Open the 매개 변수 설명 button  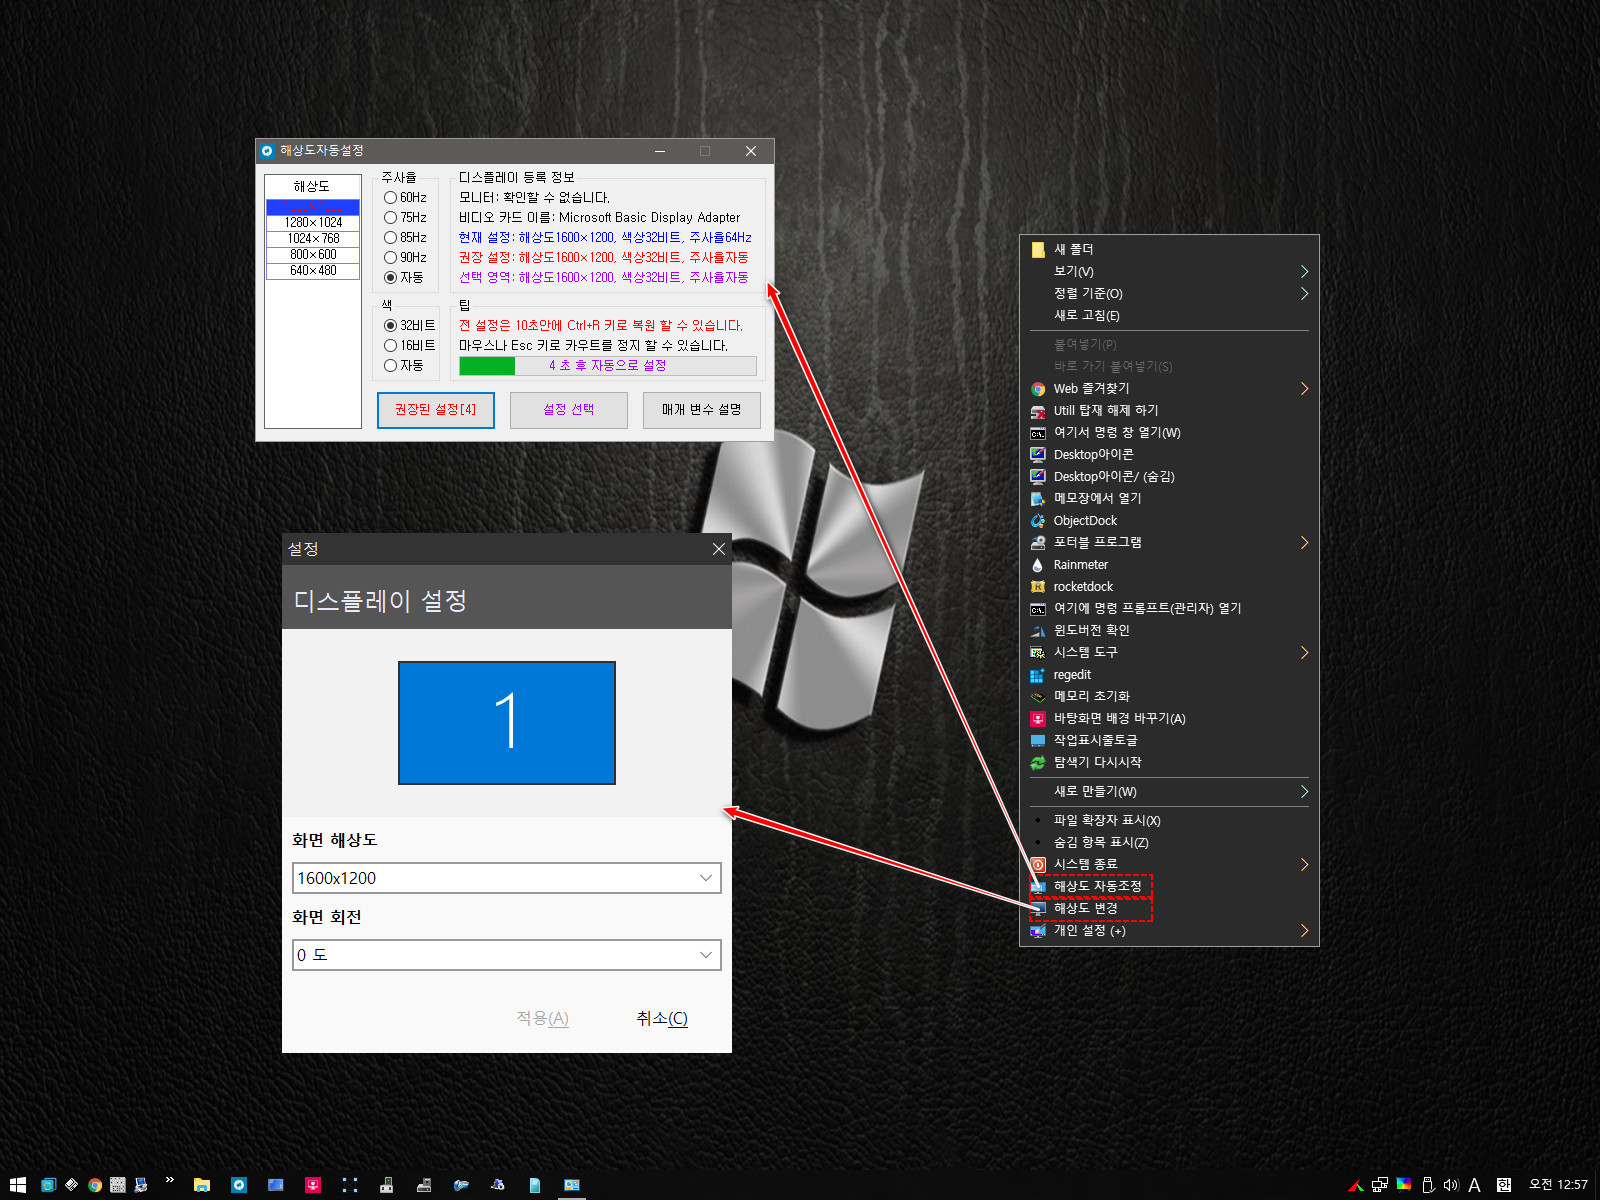pos(702,410)
